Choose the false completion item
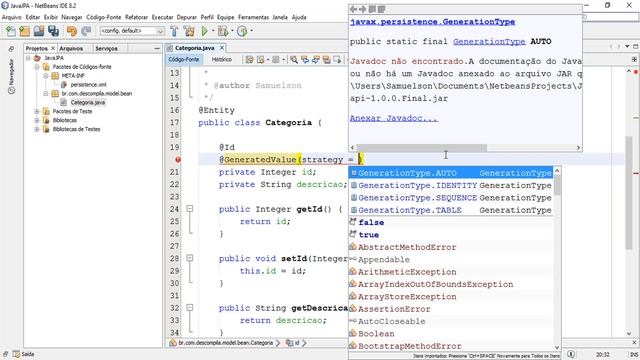640x360 pixels. click(x=451, y=222)
